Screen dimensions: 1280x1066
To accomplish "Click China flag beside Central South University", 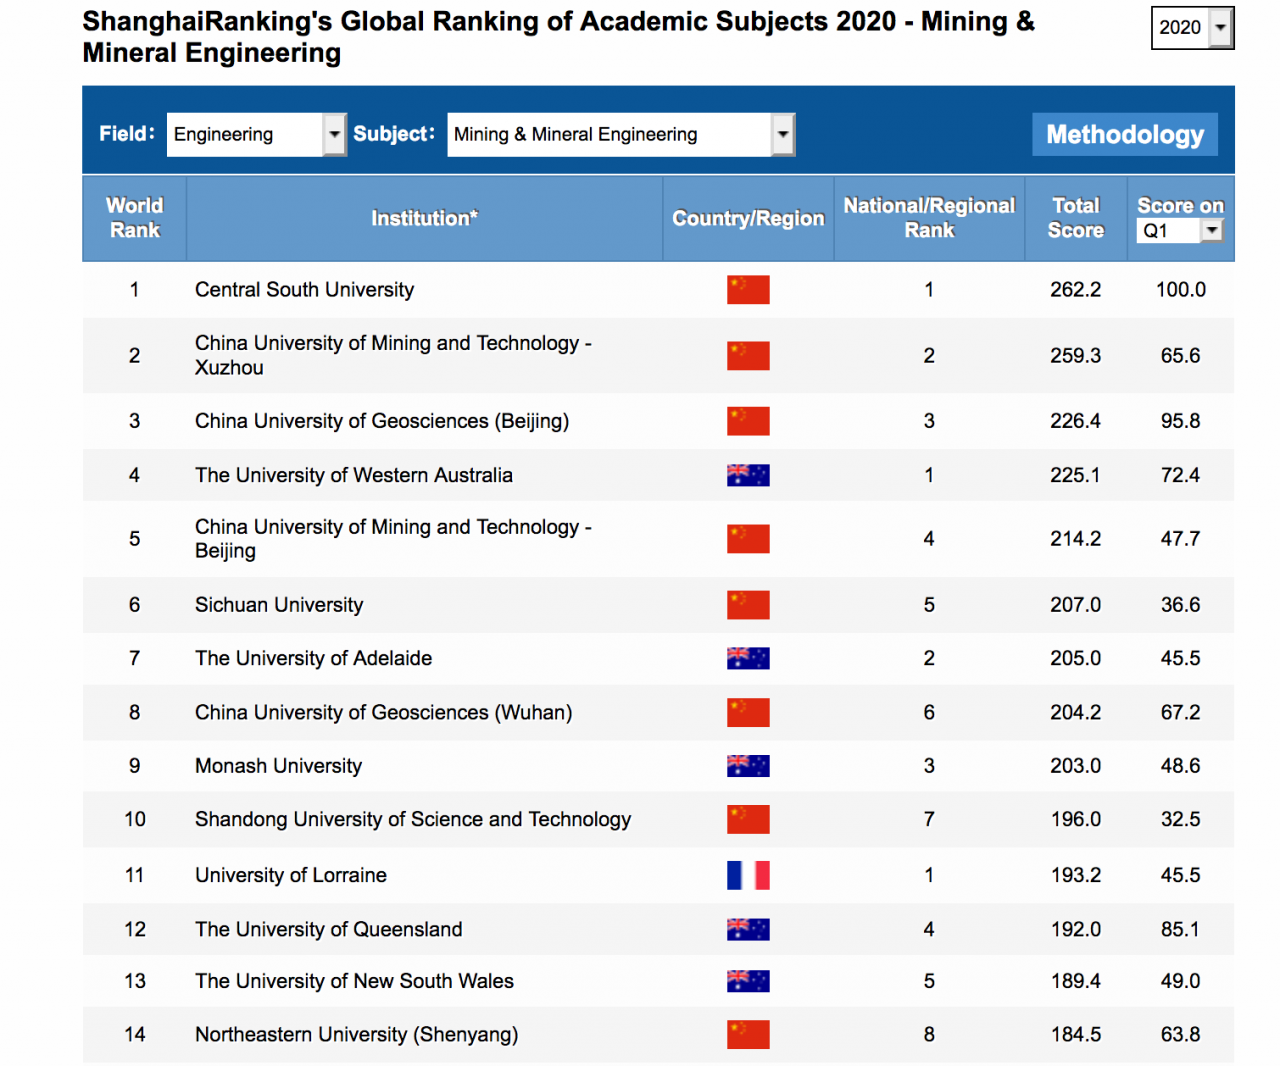I will (748, 290).
